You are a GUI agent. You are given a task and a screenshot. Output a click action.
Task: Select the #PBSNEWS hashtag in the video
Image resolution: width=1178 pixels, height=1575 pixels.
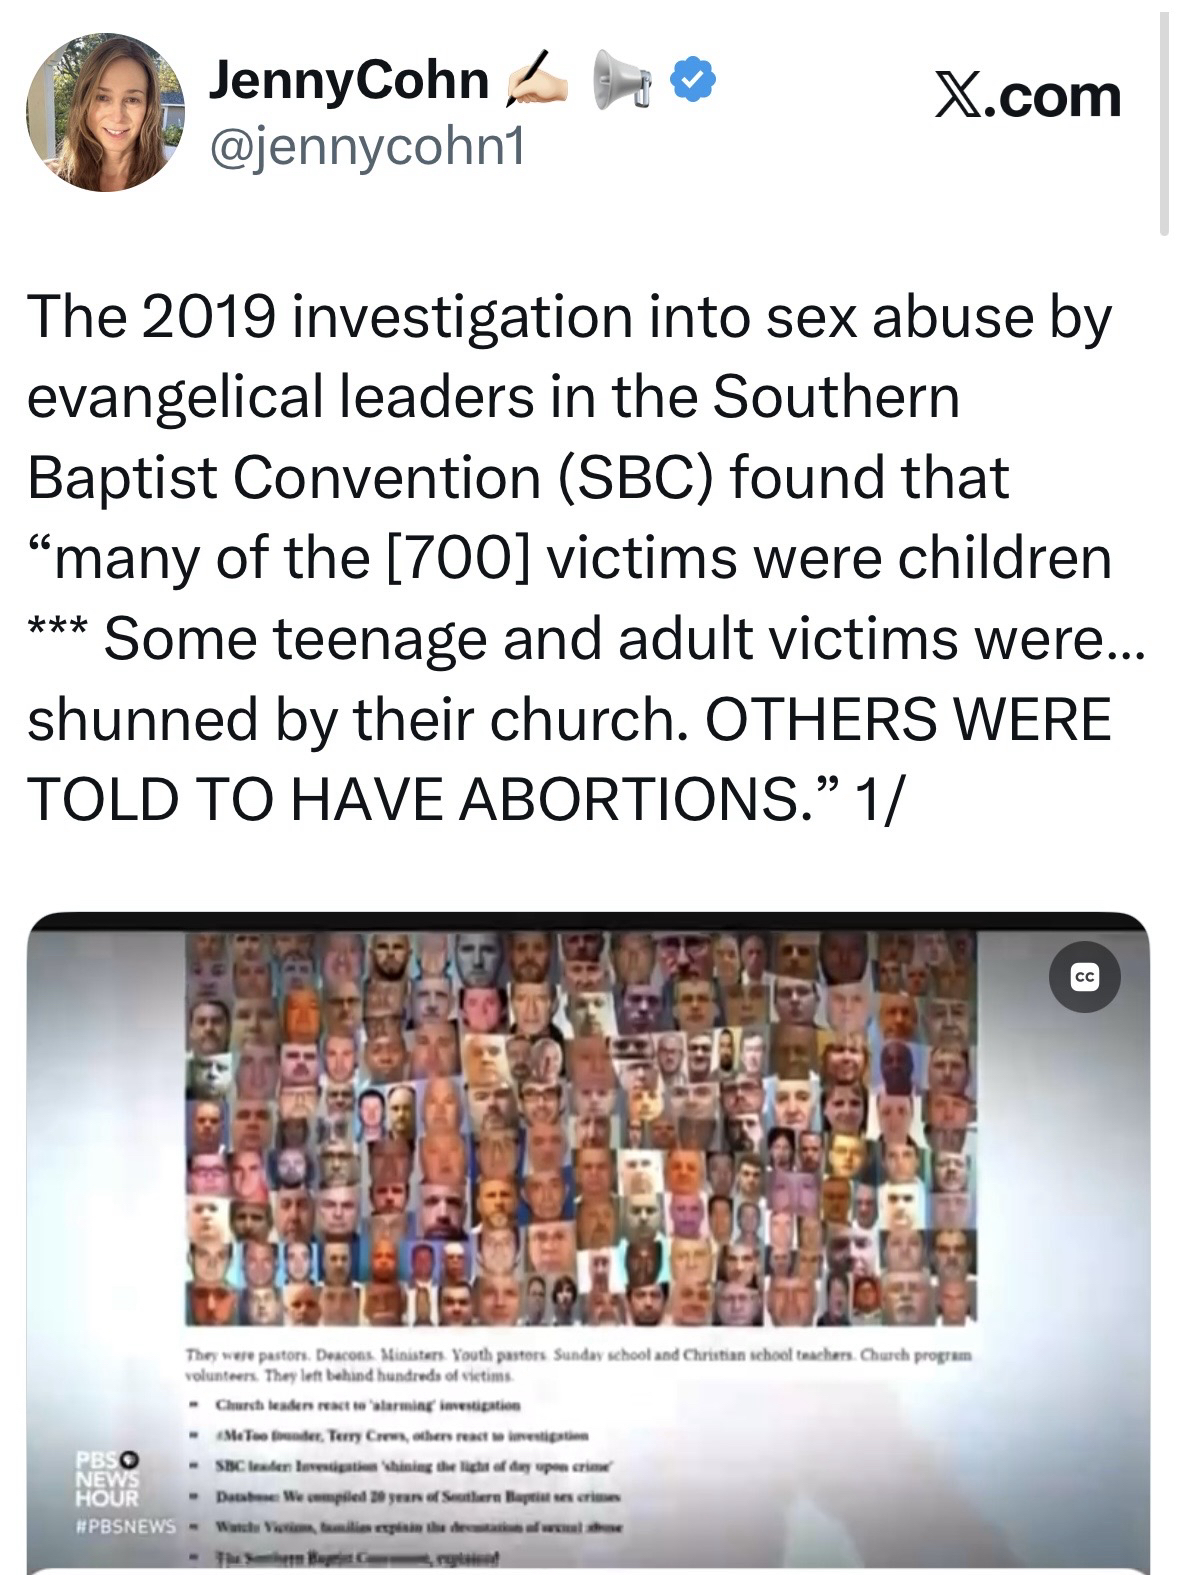tap(126, 1527)
